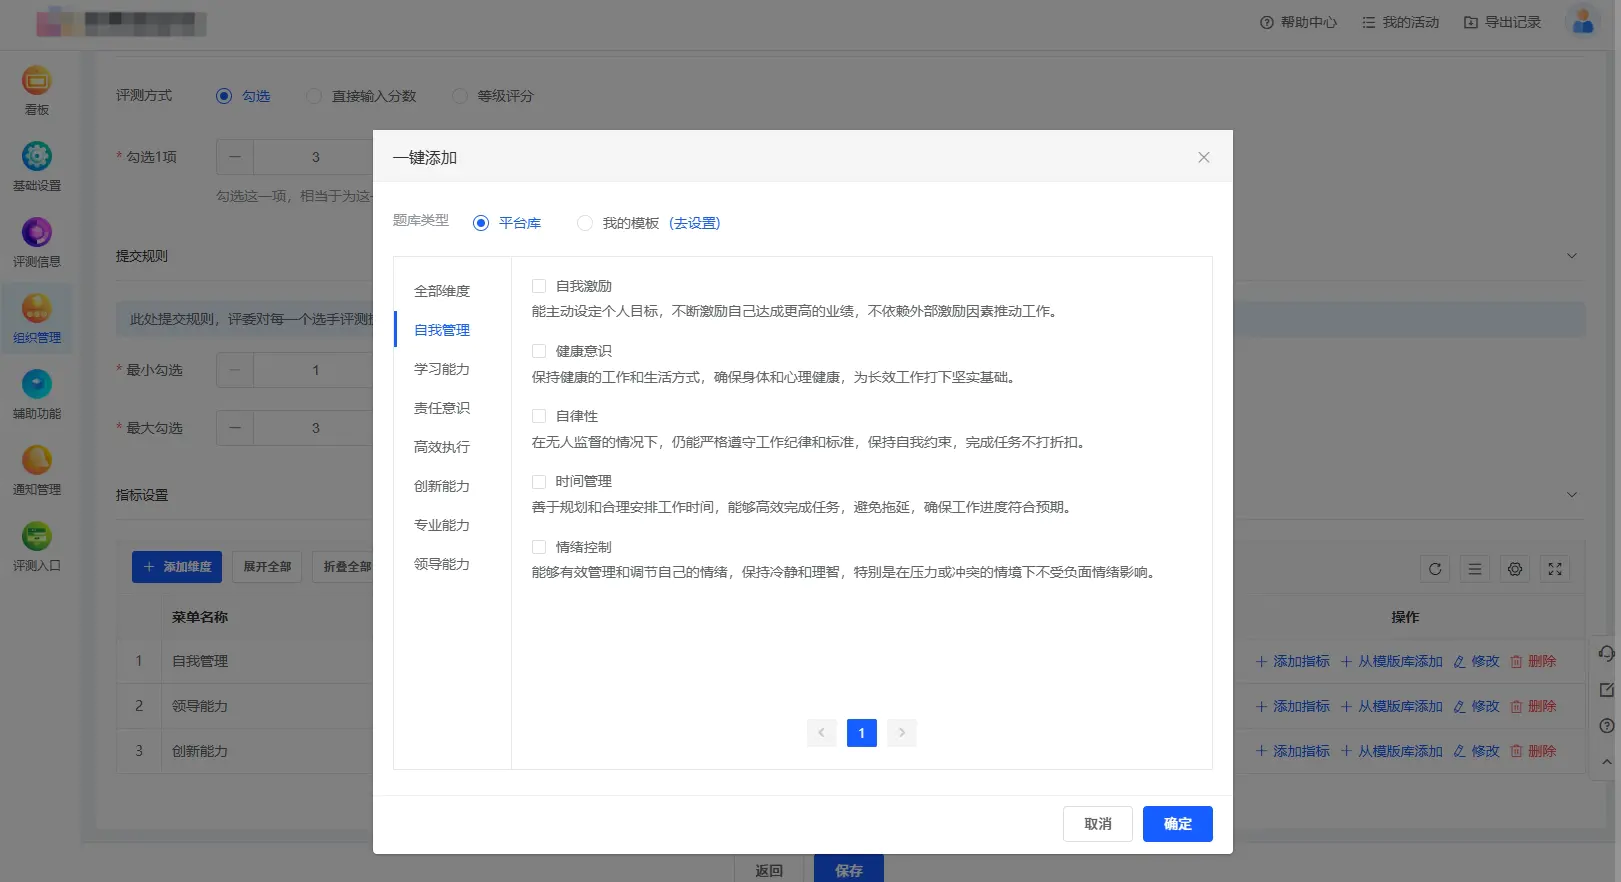
Task: Open 评测入口 sidebar icon
Action: [37, 537]
